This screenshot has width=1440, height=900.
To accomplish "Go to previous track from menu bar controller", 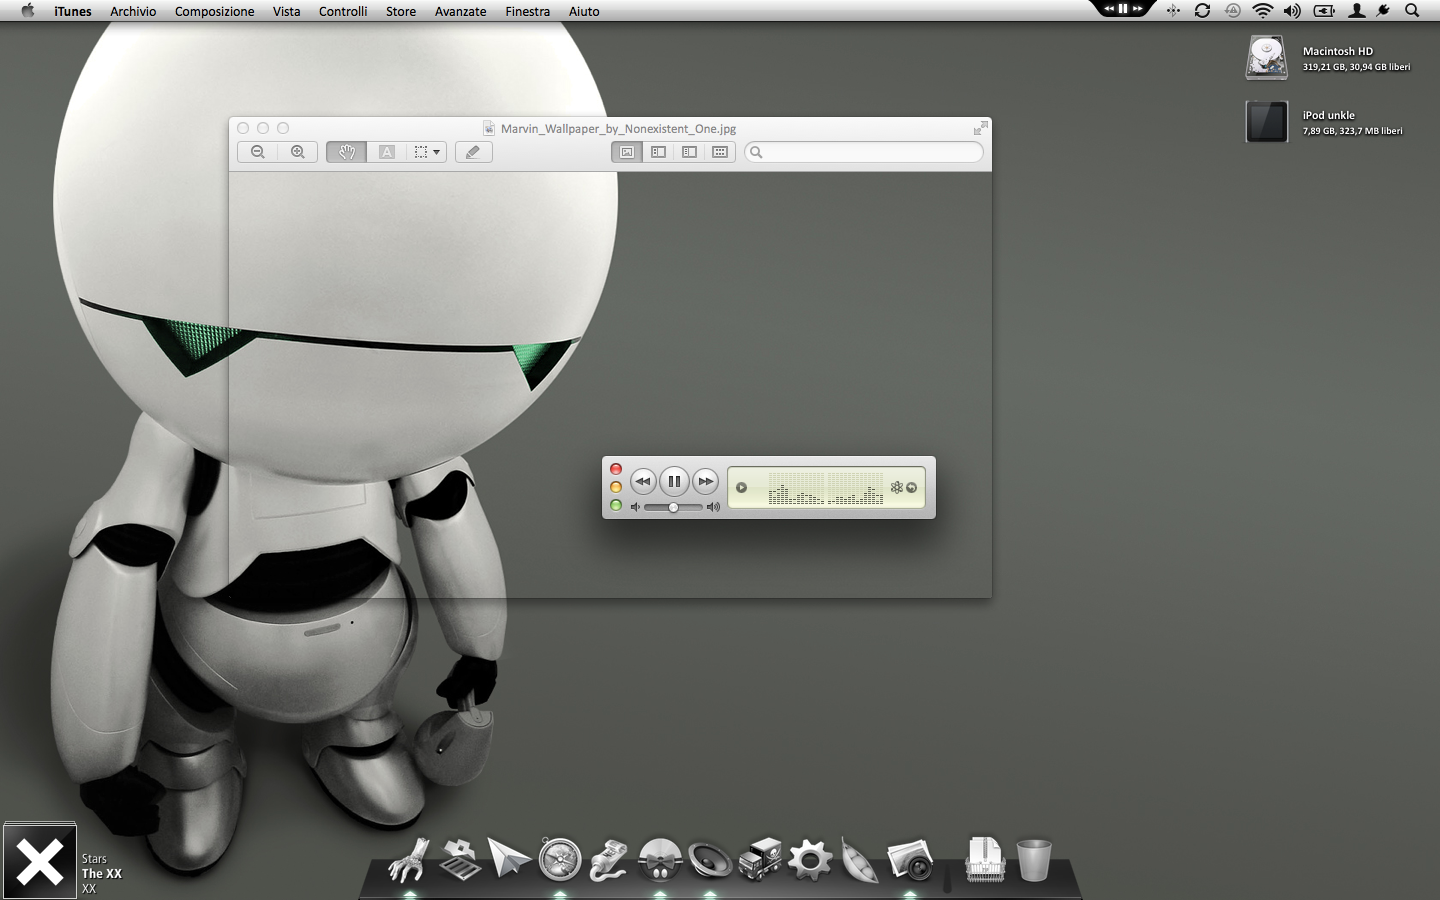I will tap(1108, 8).
